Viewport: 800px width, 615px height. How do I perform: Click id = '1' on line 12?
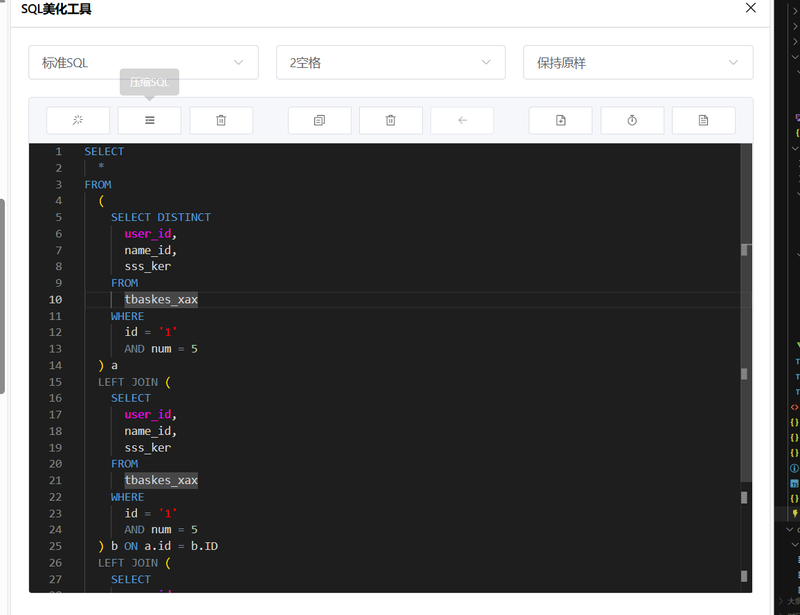coord(151,332)
